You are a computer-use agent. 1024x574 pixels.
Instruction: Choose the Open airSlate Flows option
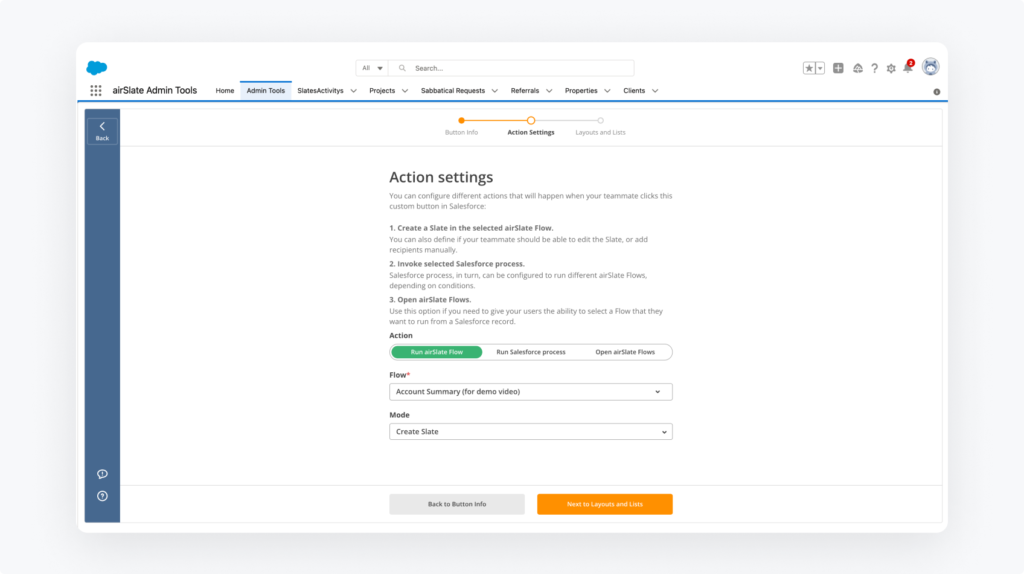[625, 352]
